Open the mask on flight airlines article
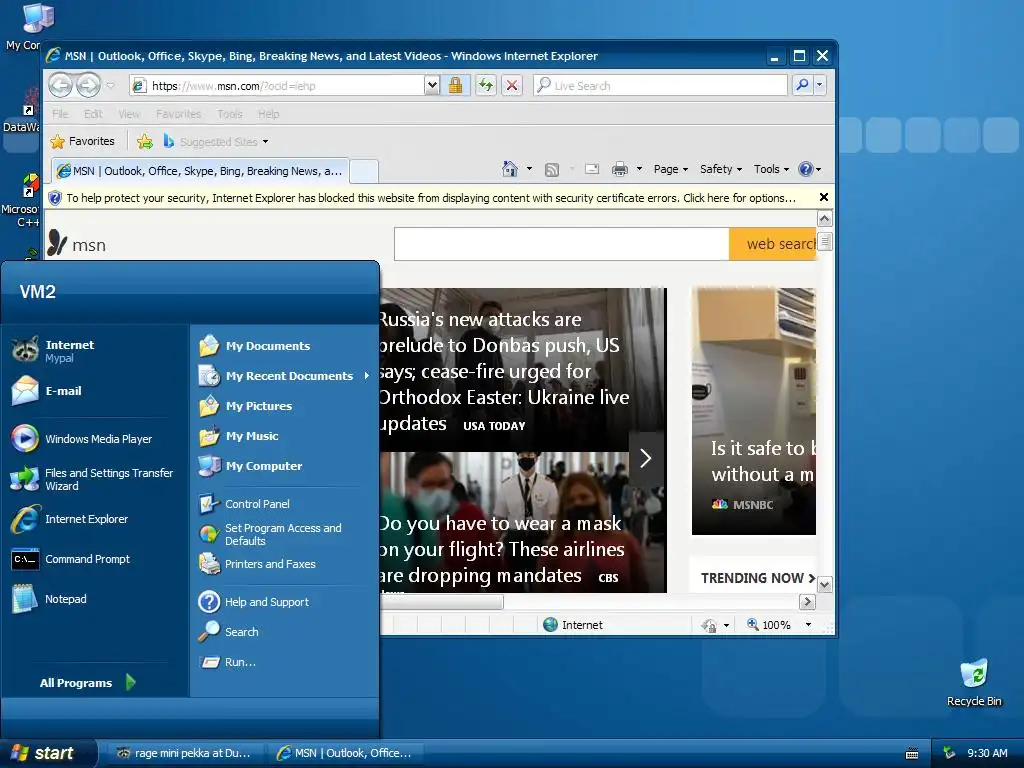This screenshot has width=1024, height=768. tap(502, 549)
